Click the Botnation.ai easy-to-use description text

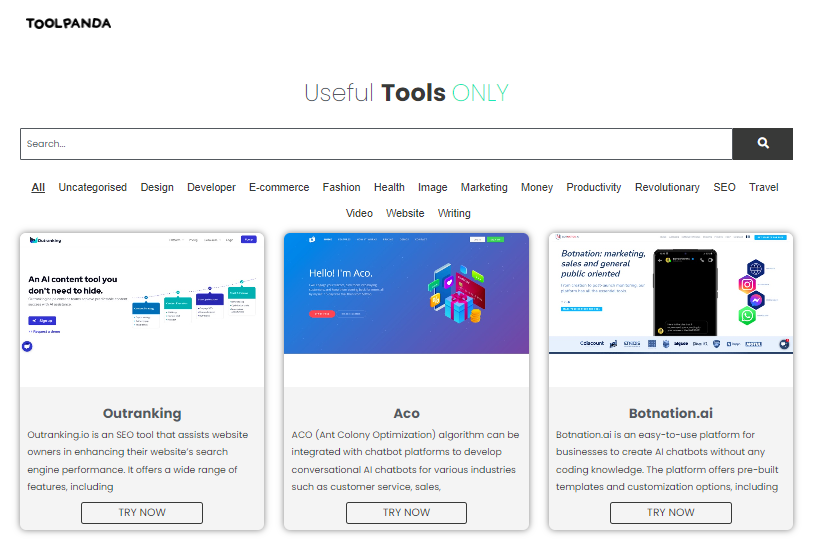pyautogui.click(x=667, y=461)
